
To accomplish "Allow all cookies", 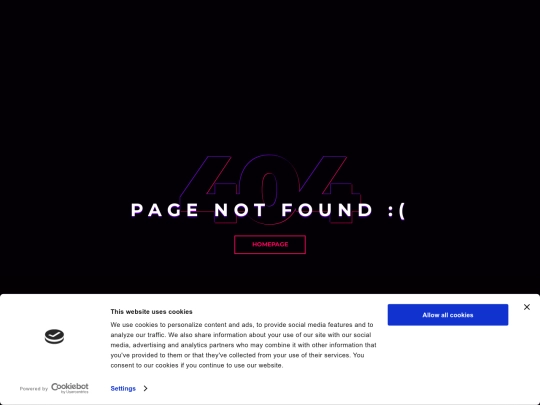I will coord(448,315).
